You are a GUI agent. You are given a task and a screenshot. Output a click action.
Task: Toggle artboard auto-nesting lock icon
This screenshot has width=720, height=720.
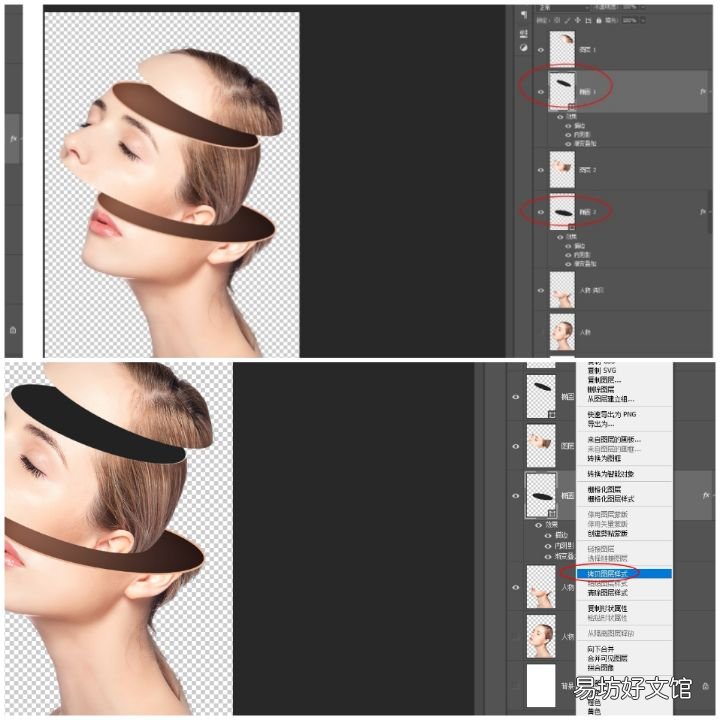[x=588, y=21]
